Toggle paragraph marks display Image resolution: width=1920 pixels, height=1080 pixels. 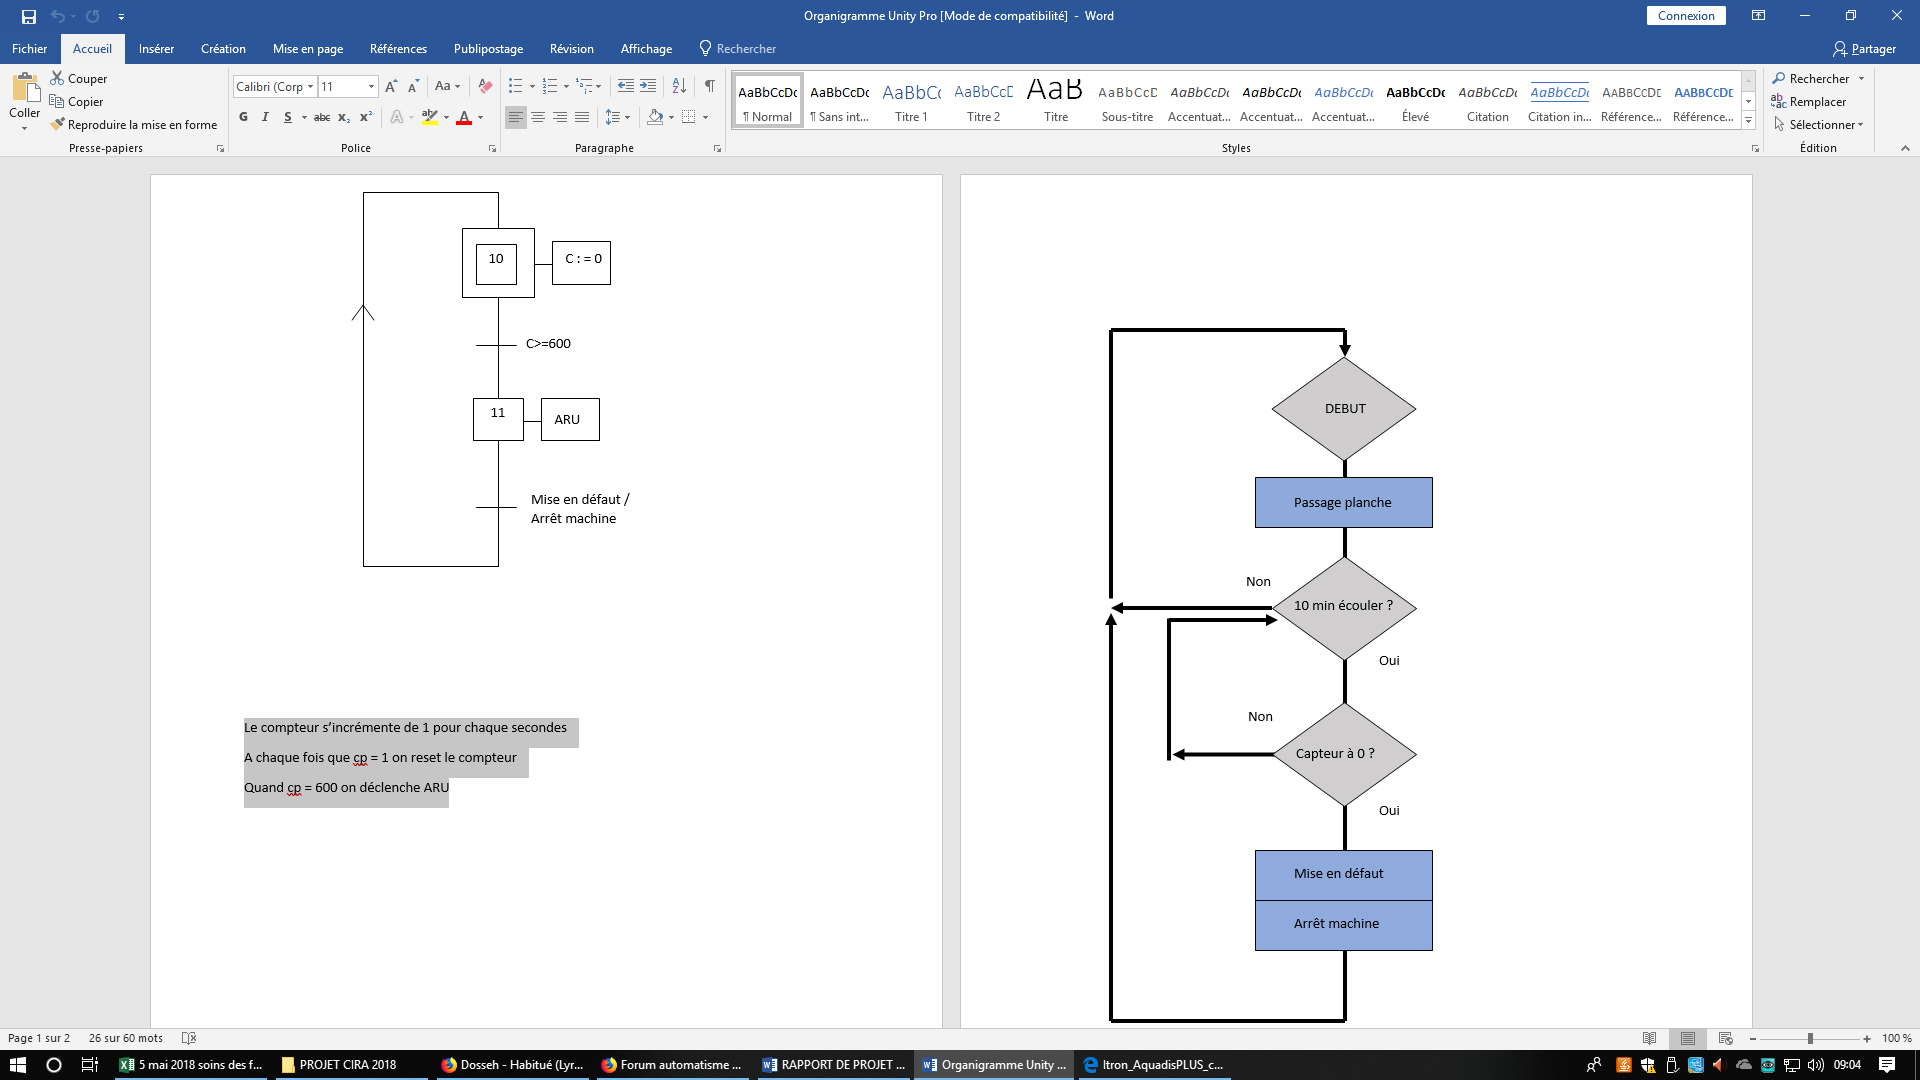pos(709,86)
